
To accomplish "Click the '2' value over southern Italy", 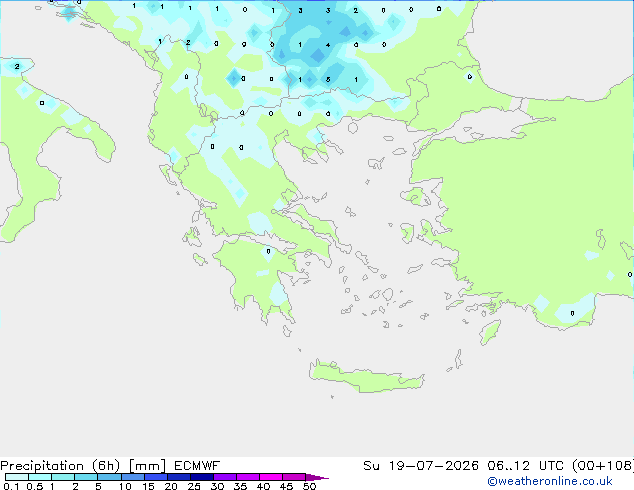I will click(x=17, y=66).
